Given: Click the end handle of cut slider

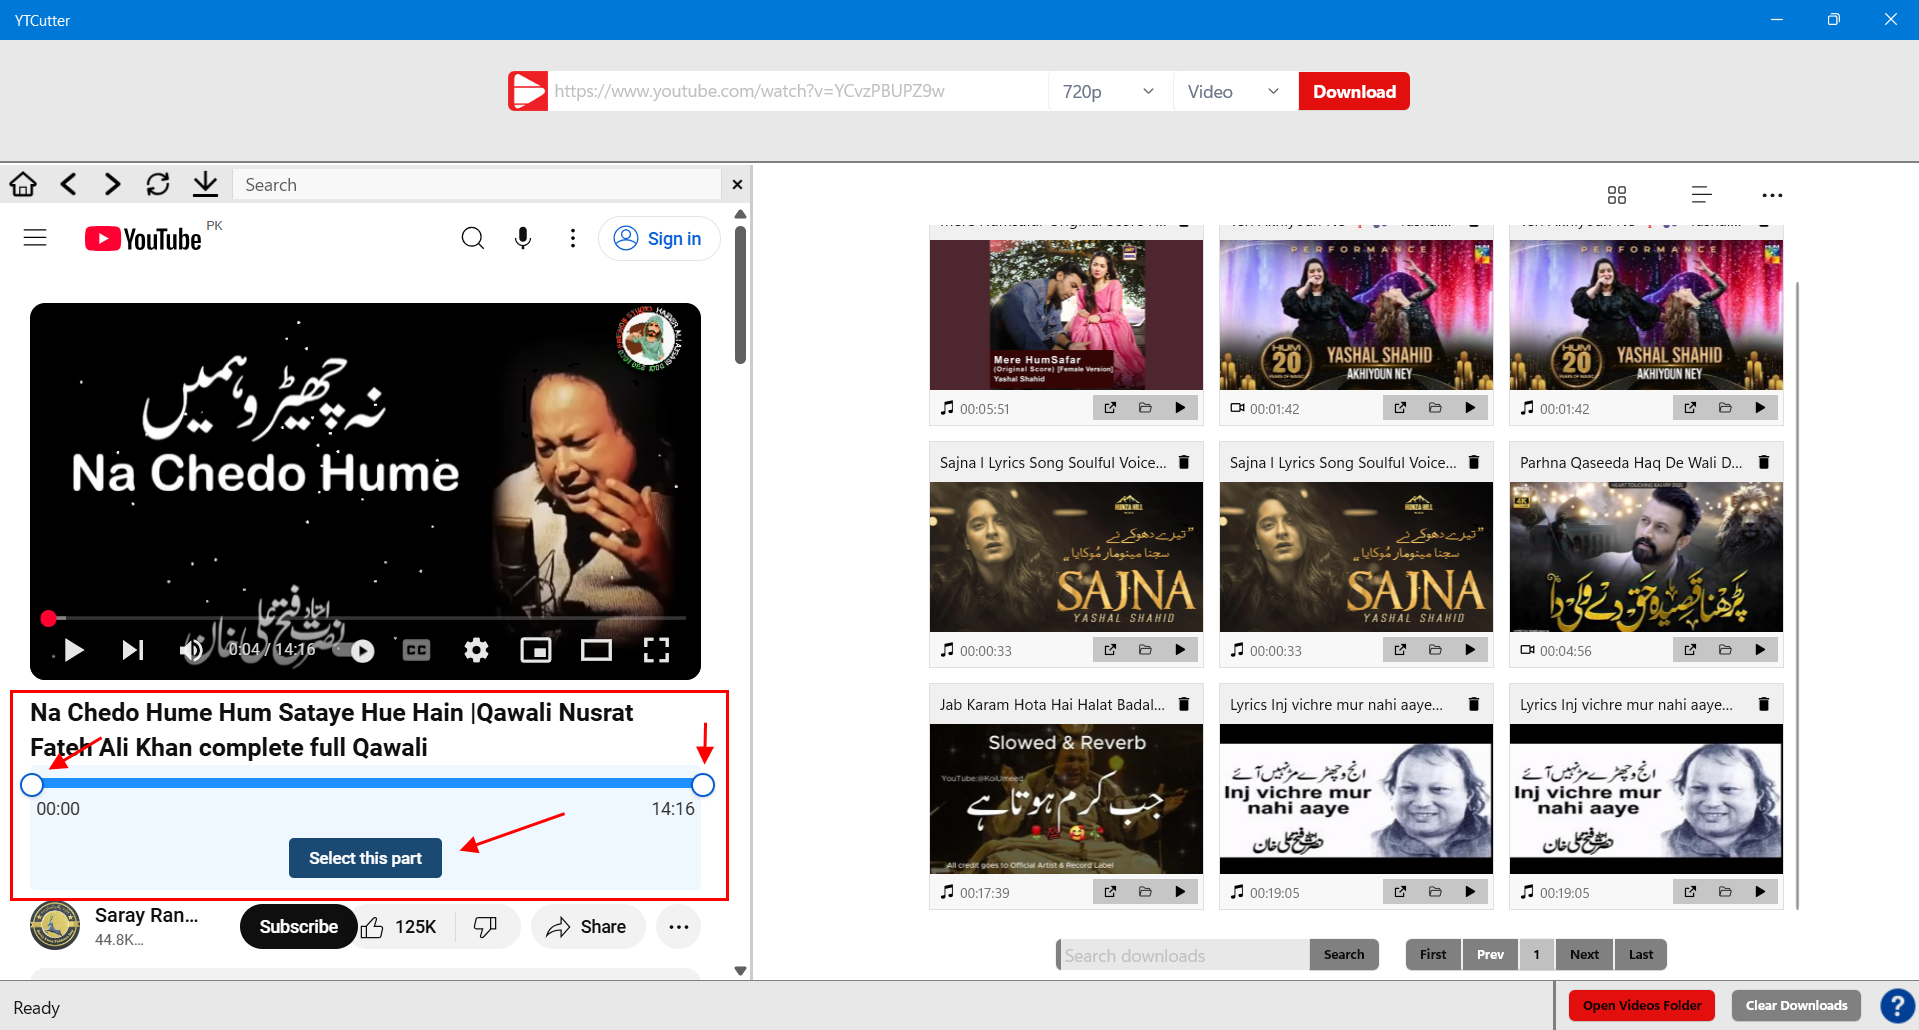Looking at the screenshot, I should pos(703,785).
